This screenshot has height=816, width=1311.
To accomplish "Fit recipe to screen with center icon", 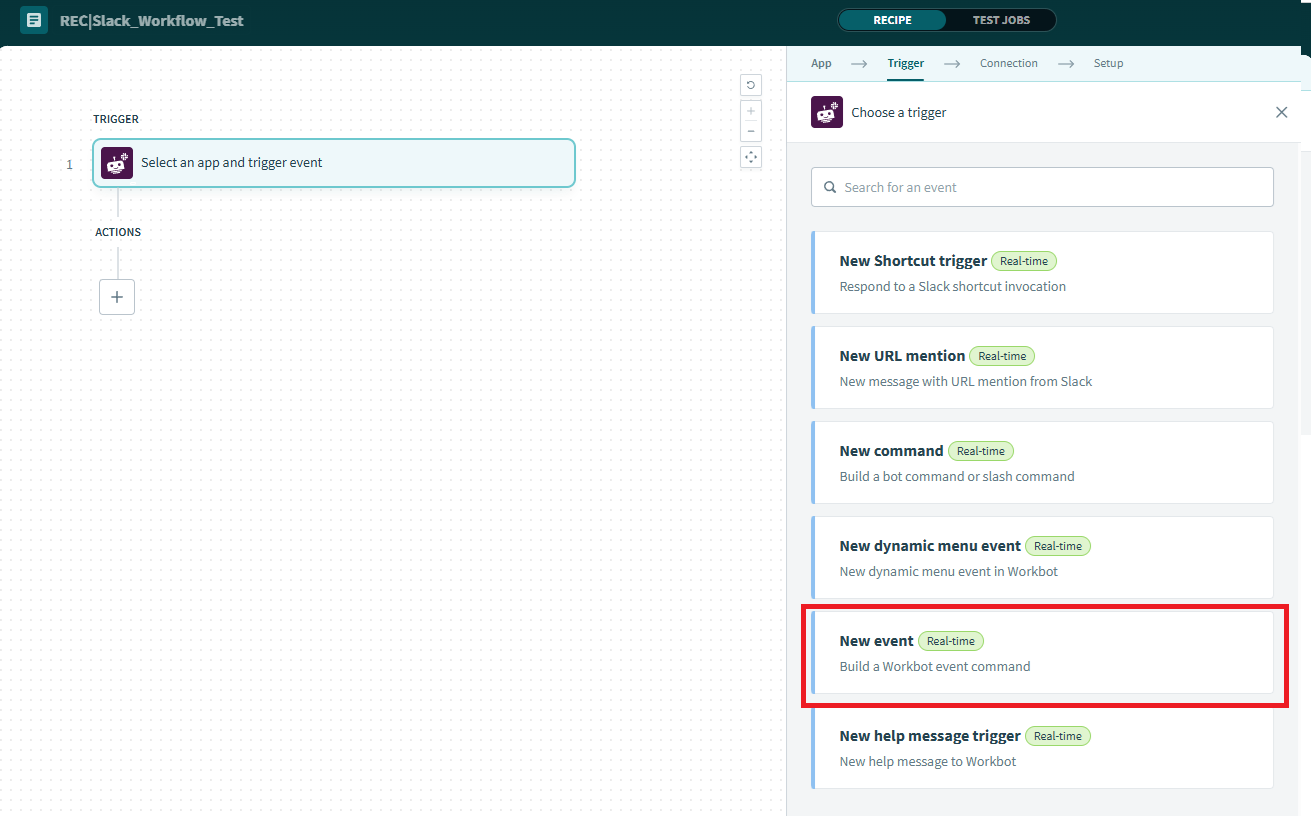I will pos(751,157).
